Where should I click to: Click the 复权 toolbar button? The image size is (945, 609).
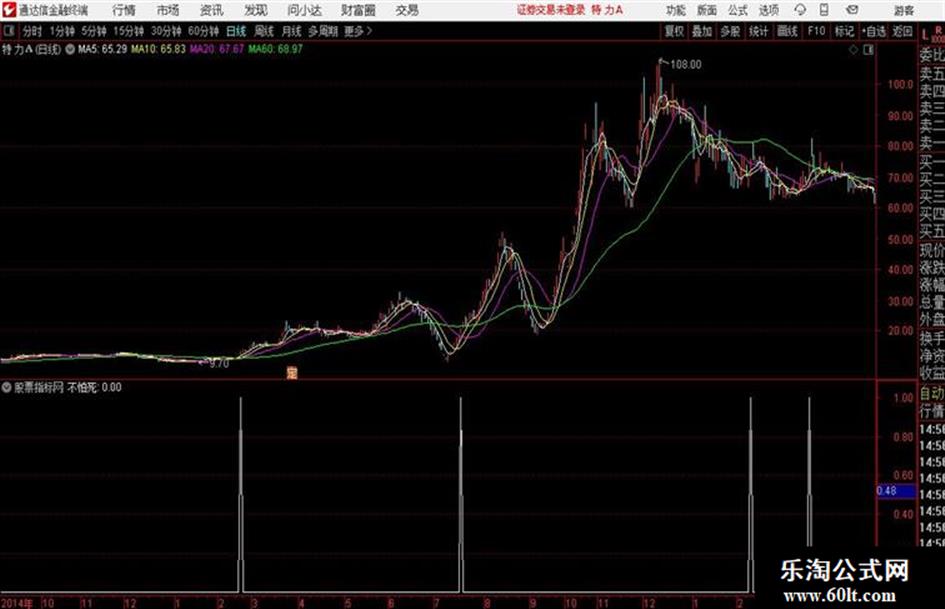click(x=674, y=31)
